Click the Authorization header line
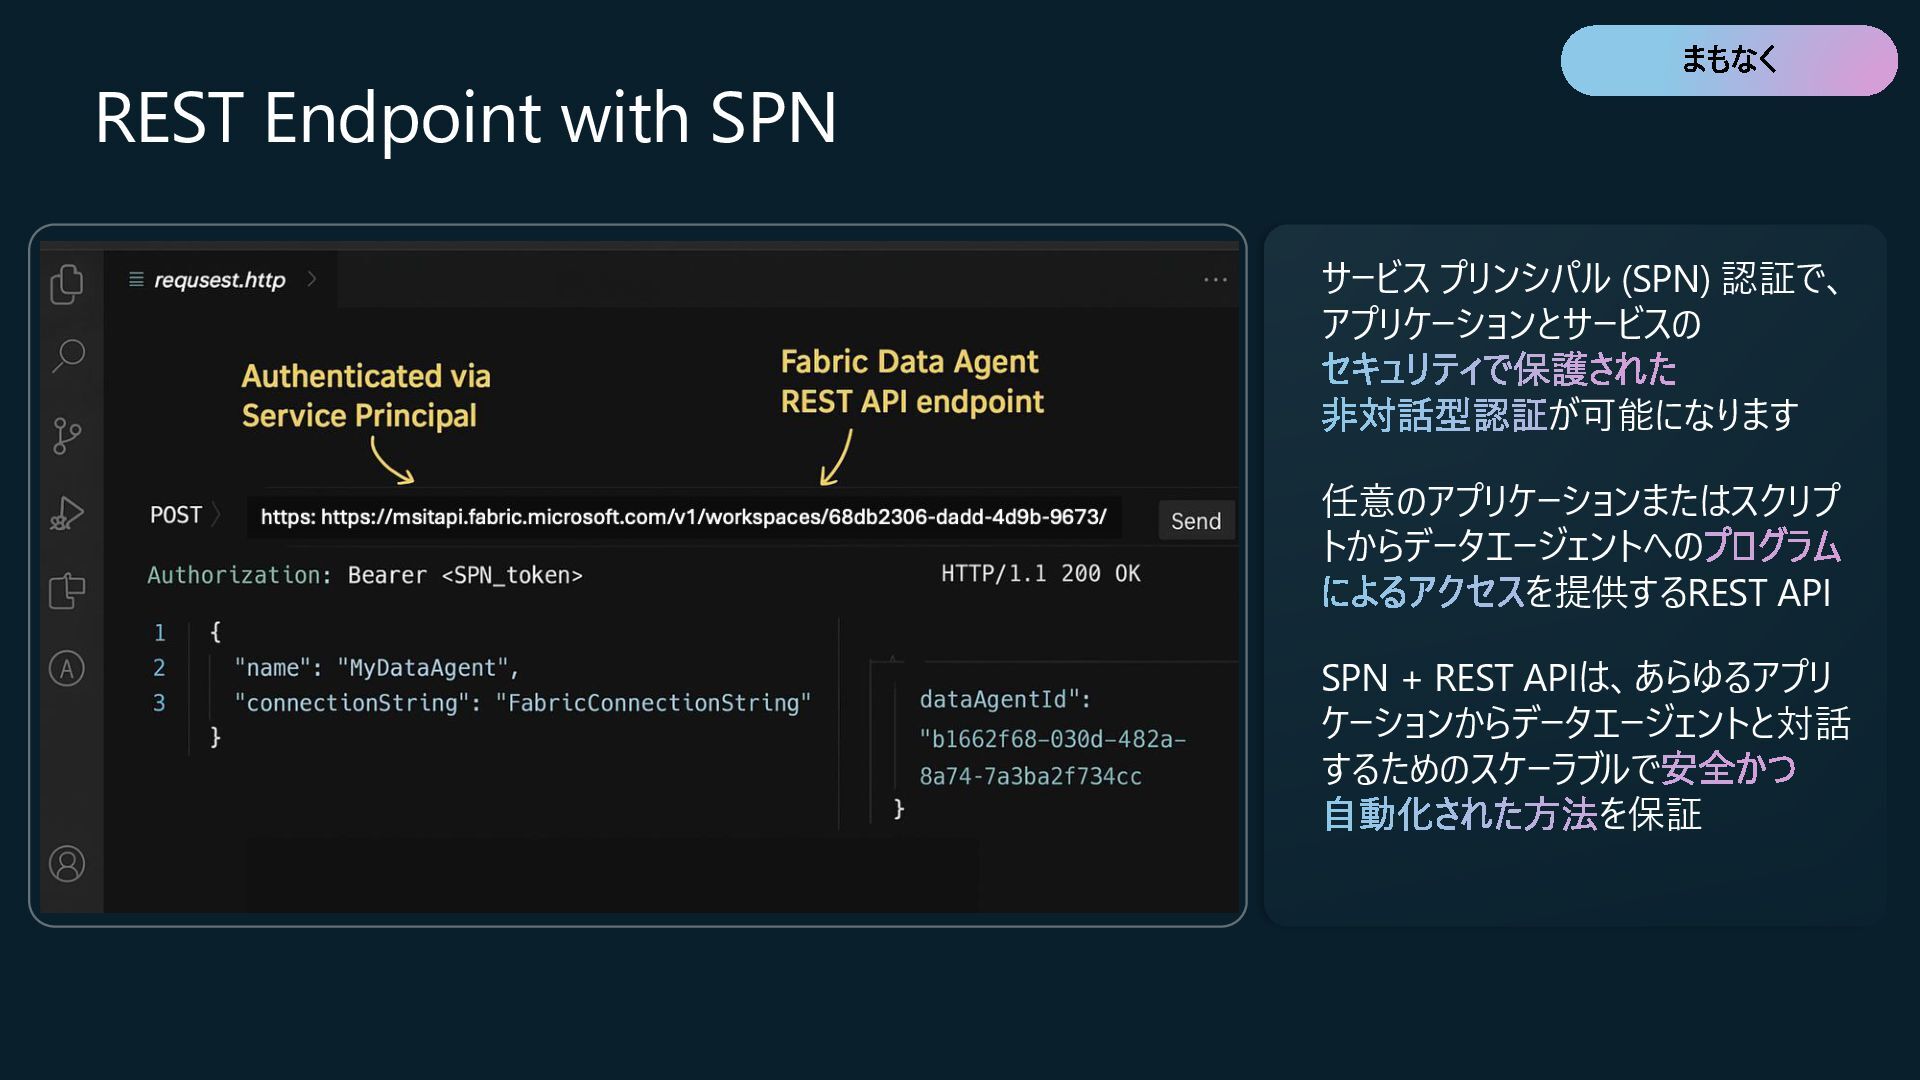The height and width of the screenshot is (1080, 1920). pyautogui.click(x=365, y=575)
